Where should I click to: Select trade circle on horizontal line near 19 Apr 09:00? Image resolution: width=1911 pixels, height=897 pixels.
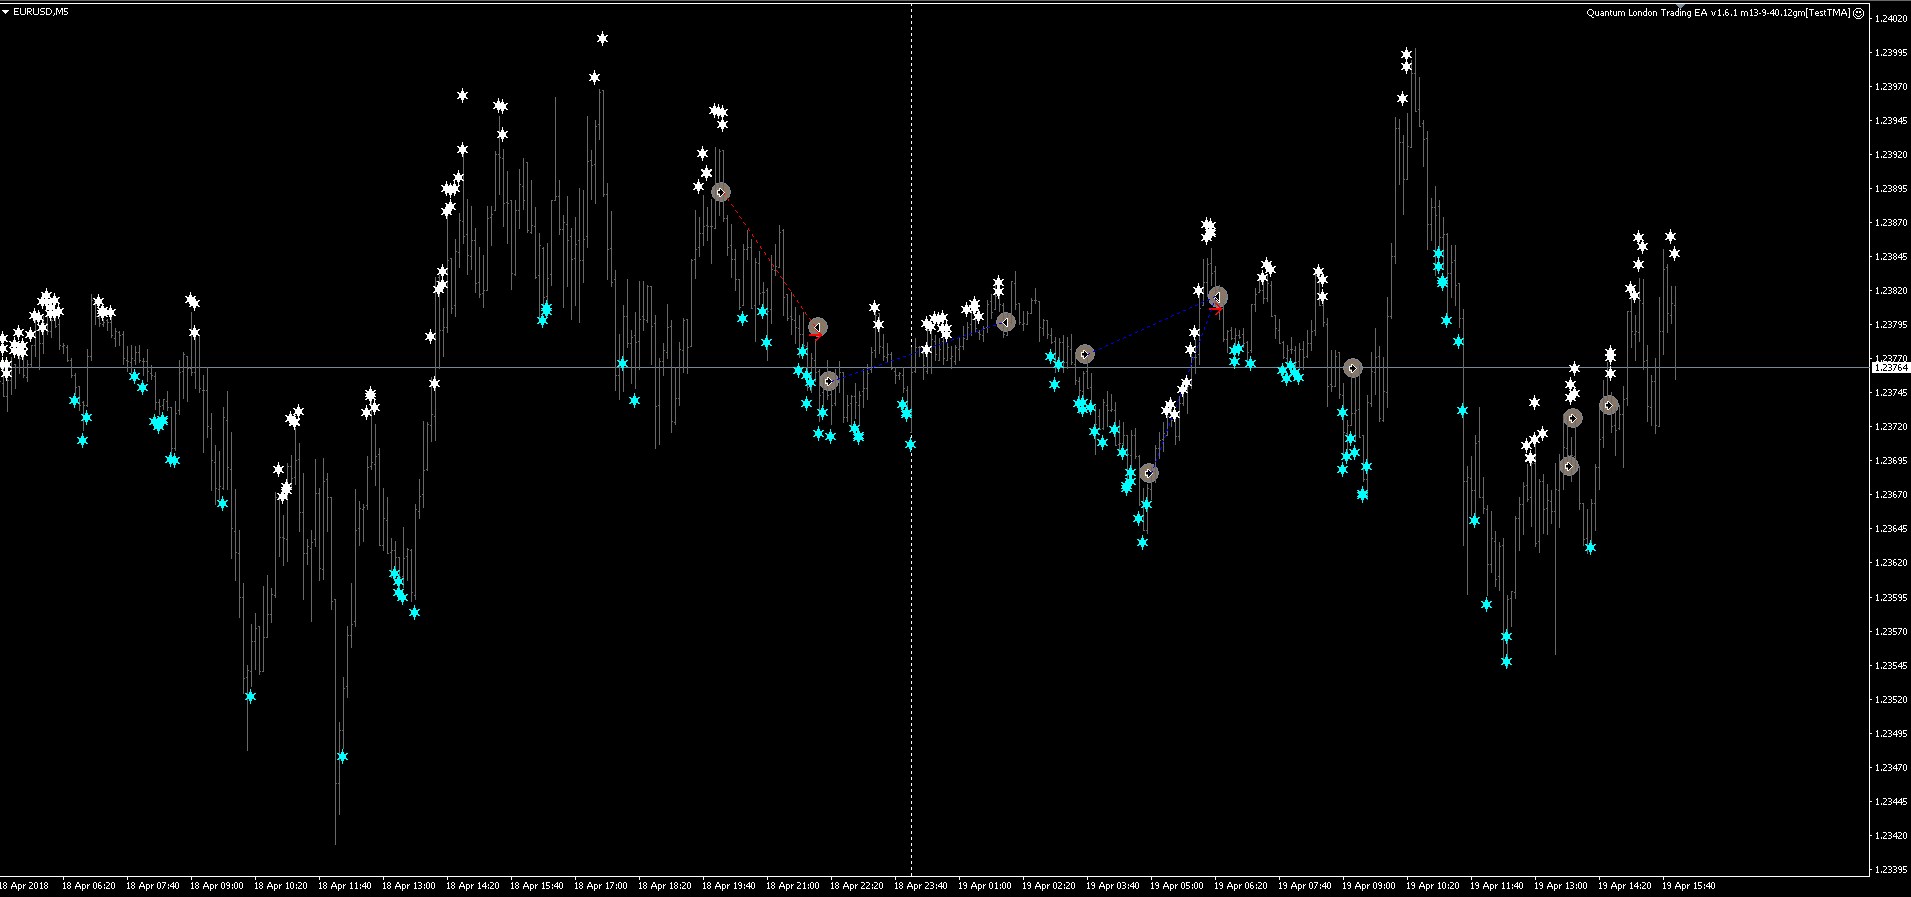click(x=1353, y=368)
